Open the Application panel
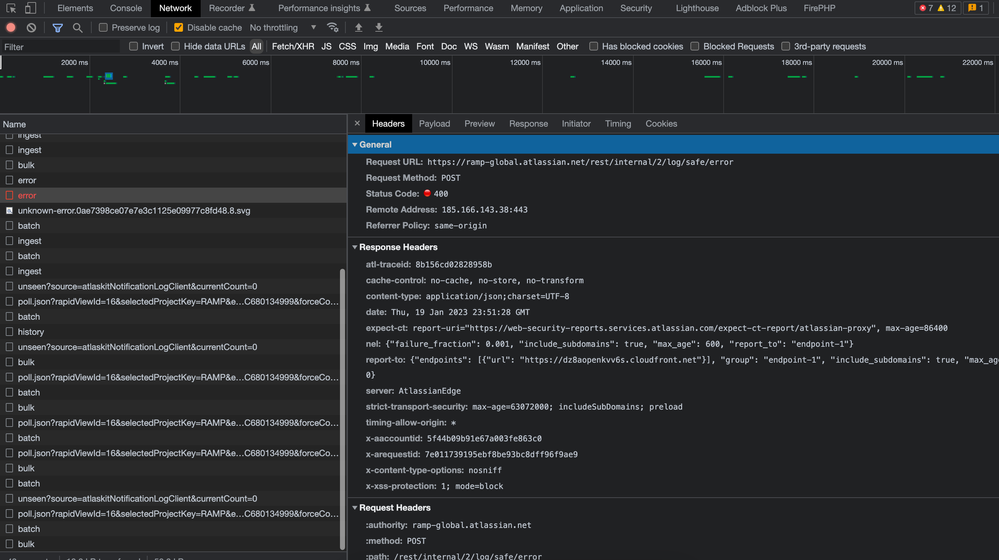The image size is (999, 560). coord(581,8)
